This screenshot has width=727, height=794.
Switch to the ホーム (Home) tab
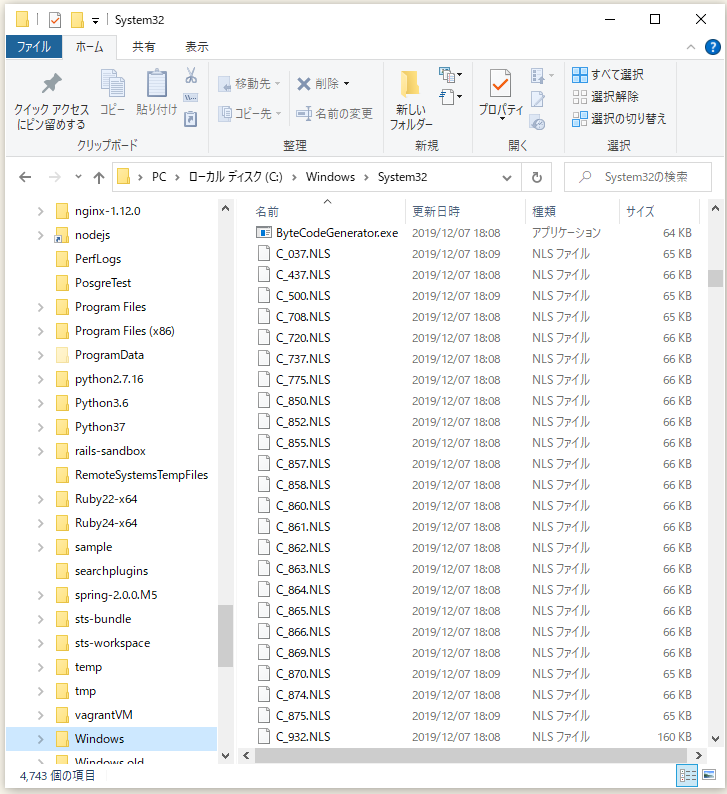(x=89, y=47)
